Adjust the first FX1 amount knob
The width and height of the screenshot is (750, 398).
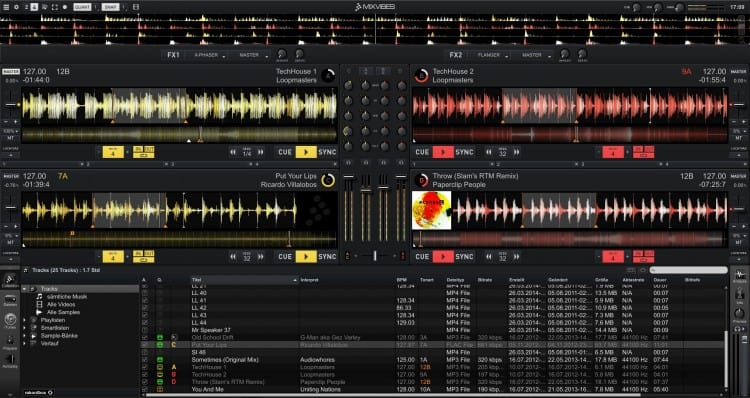coord(282,54)
